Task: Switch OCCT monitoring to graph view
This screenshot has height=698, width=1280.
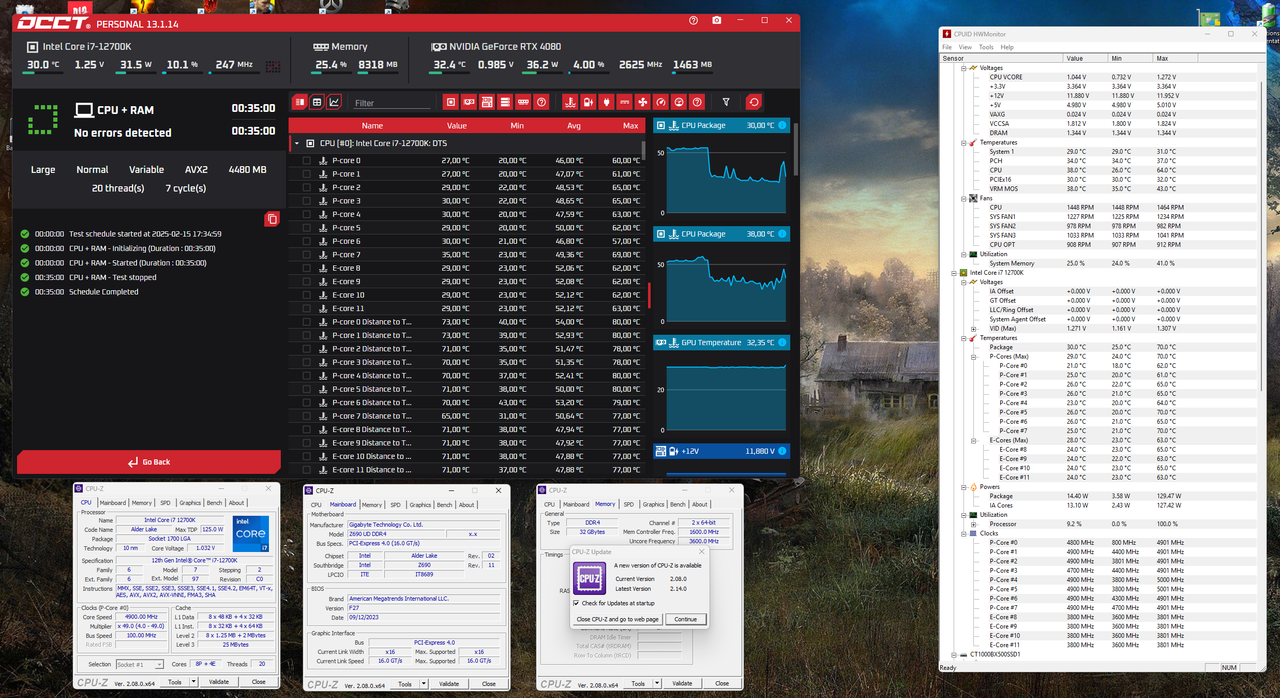Action: click(x=334, y=102)
